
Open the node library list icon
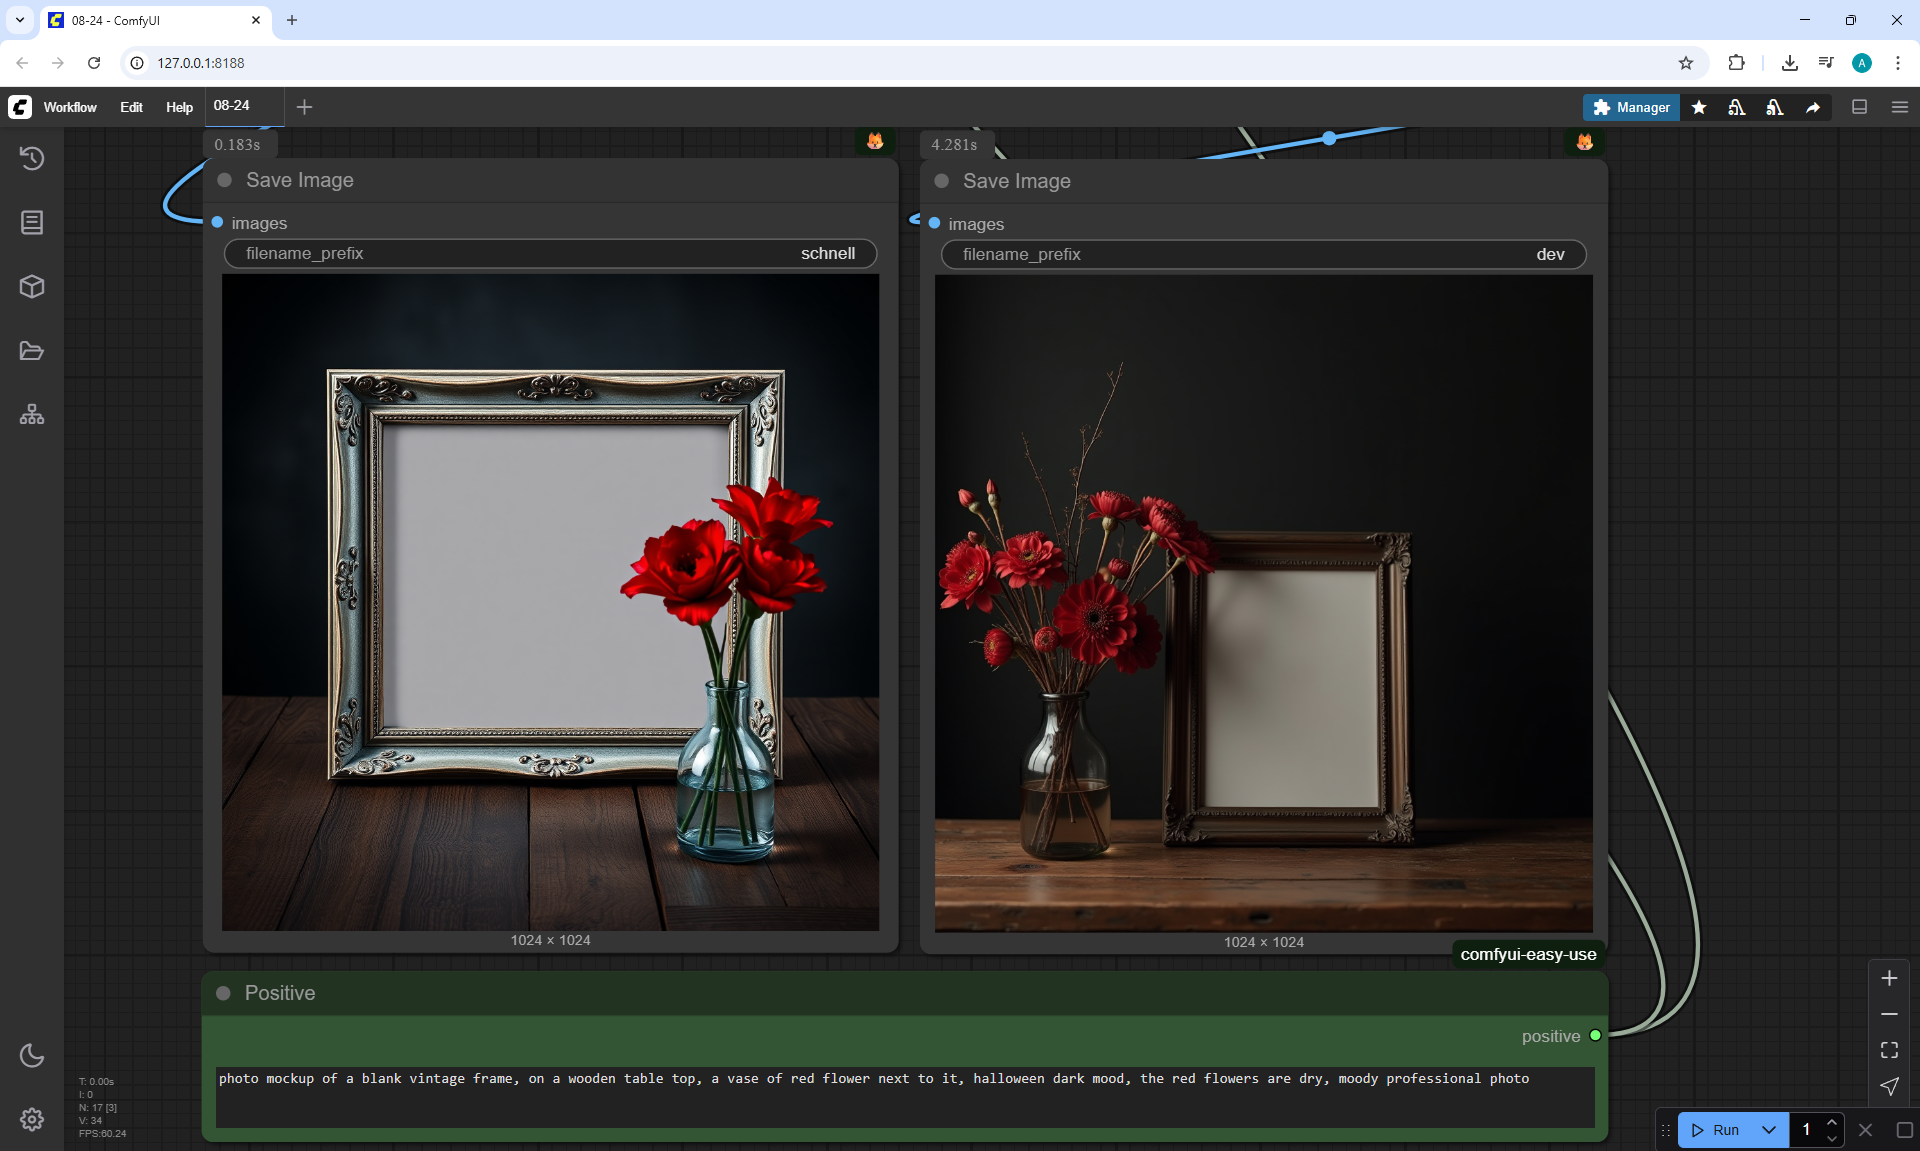32,222
